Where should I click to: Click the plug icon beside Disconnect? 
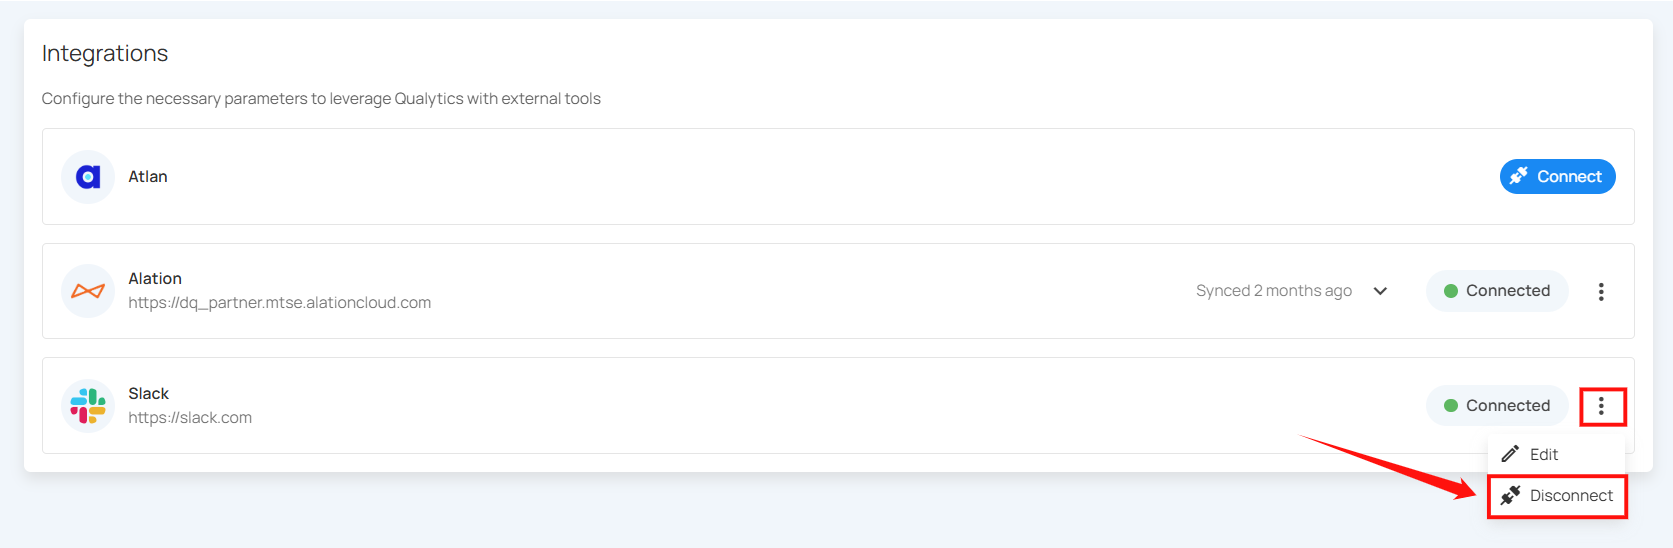(1510, 495)
